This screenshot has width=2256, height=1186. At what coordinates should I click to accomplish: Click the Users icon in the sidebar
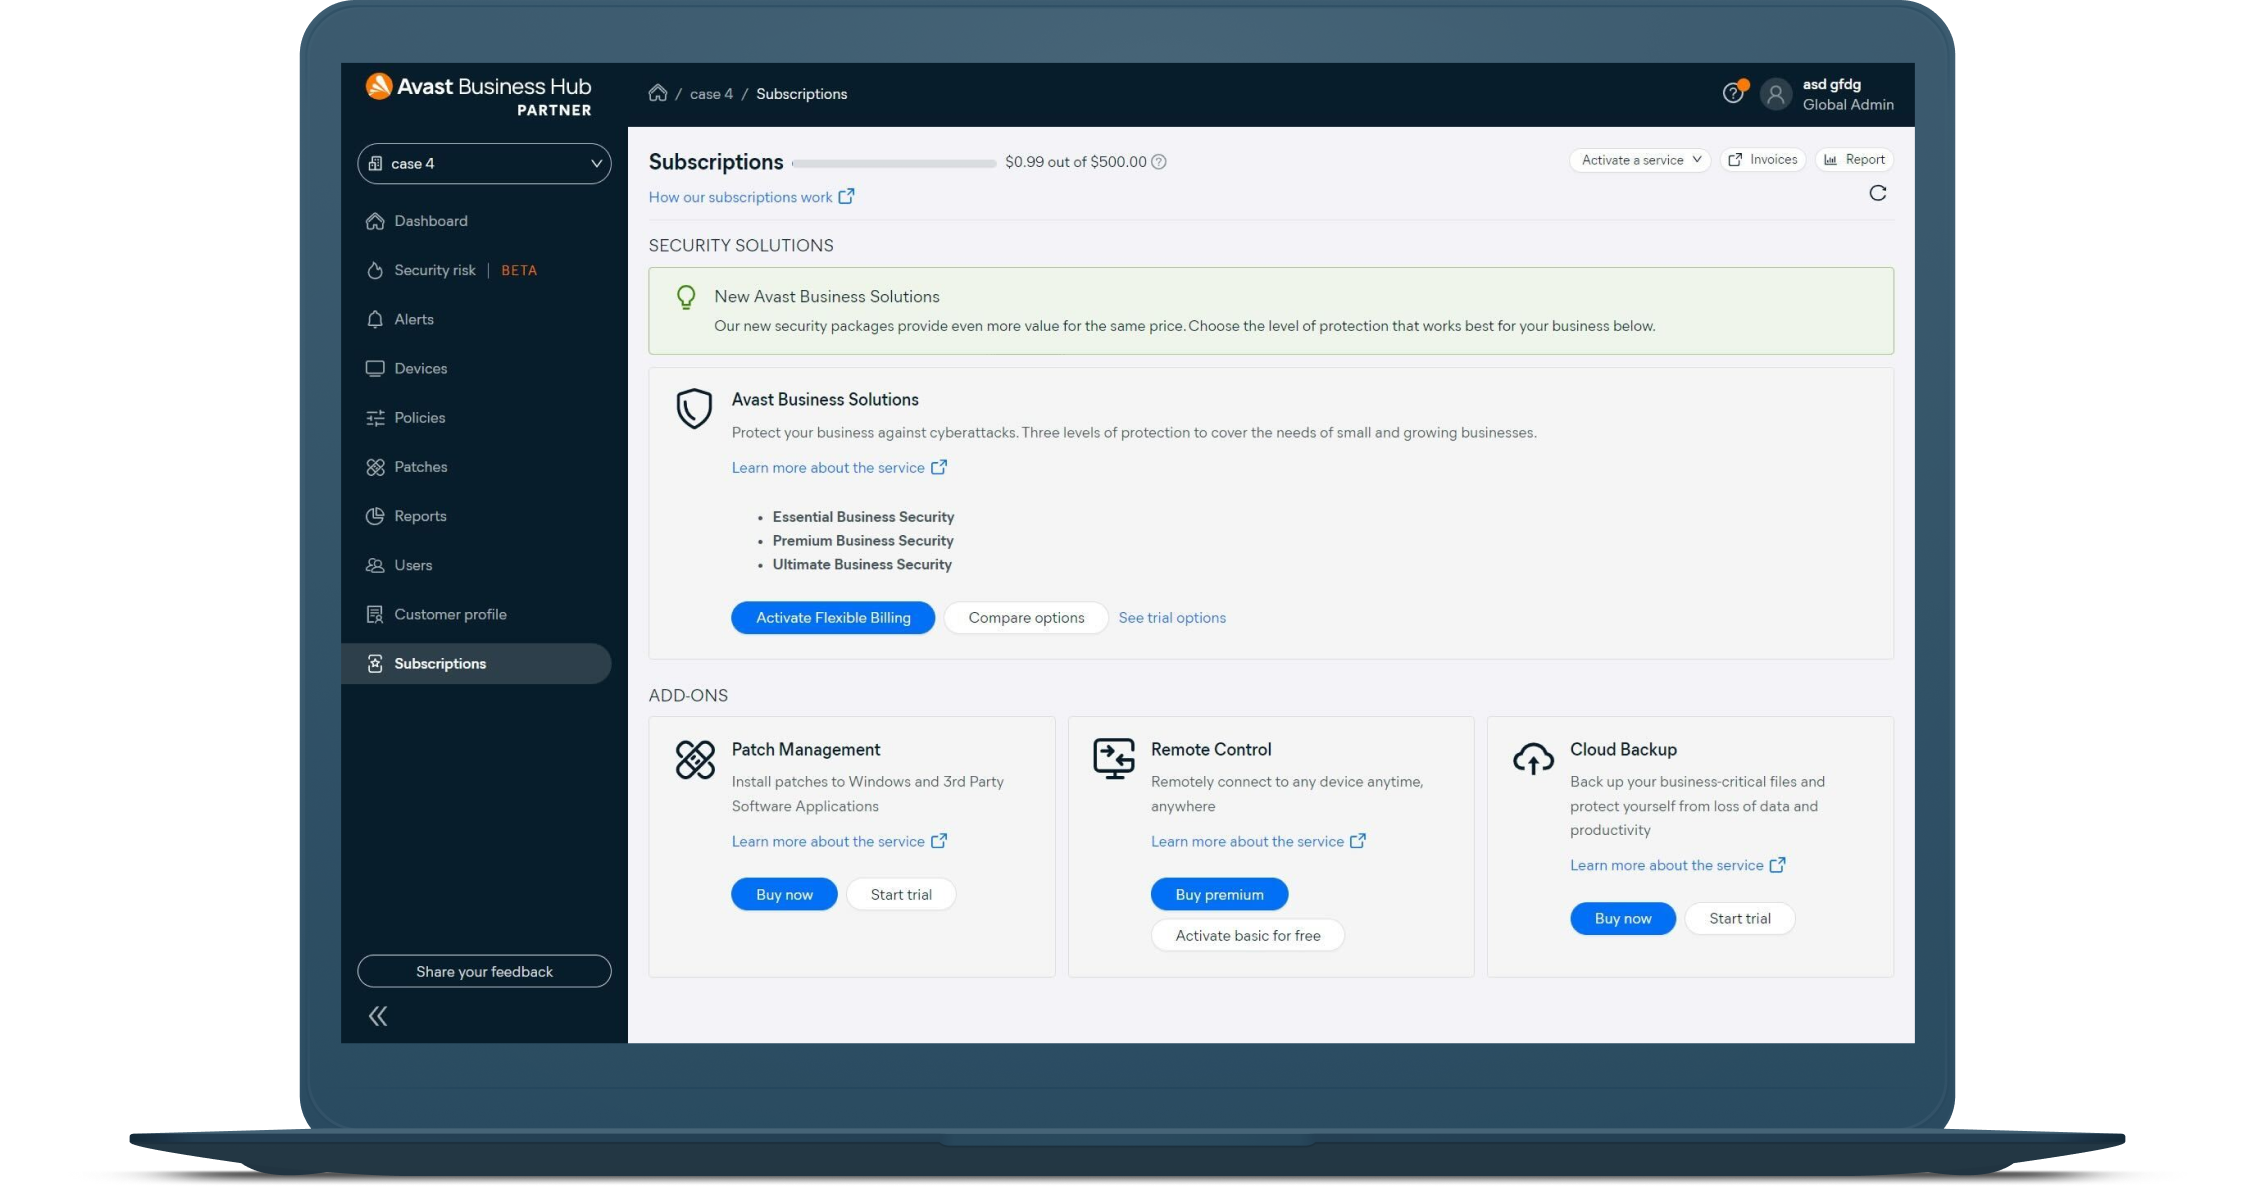(x=375, y=565)
